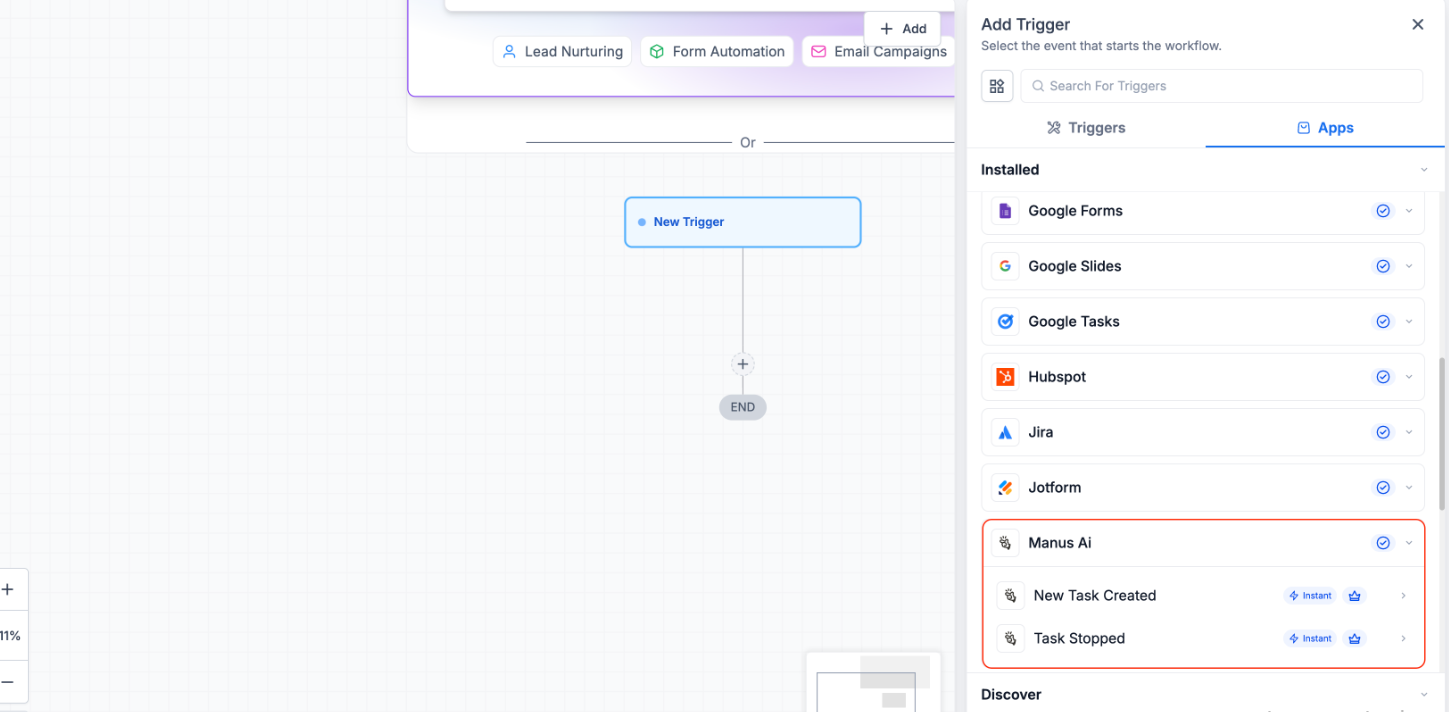1449x712 pixels.
Task: Click the Jotform logo icon
Action: coord(1005,488)
